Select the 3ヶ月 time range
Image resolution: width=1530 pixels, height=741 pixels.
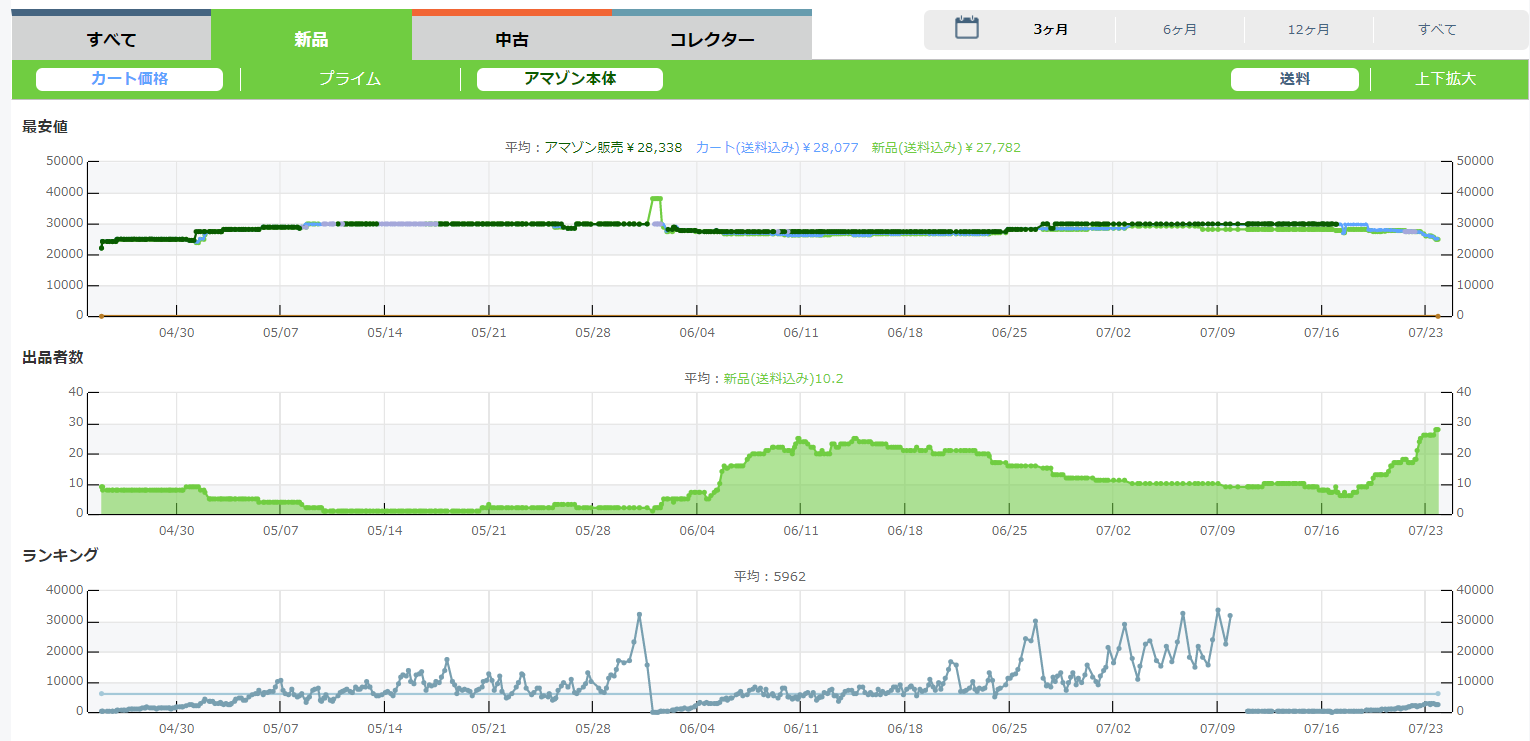pyautogui.click(x=1050, y=30)
